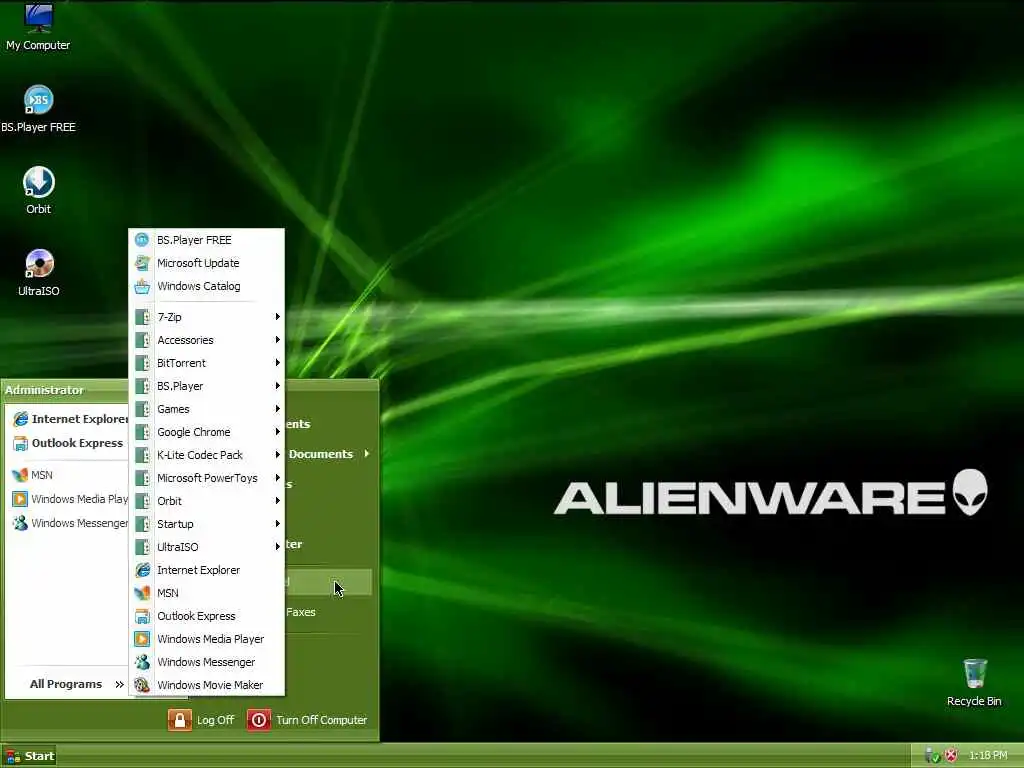Open the Startup program folder
The height and width of the screenshot is (768, 1024).
click(x=206, y=524)
